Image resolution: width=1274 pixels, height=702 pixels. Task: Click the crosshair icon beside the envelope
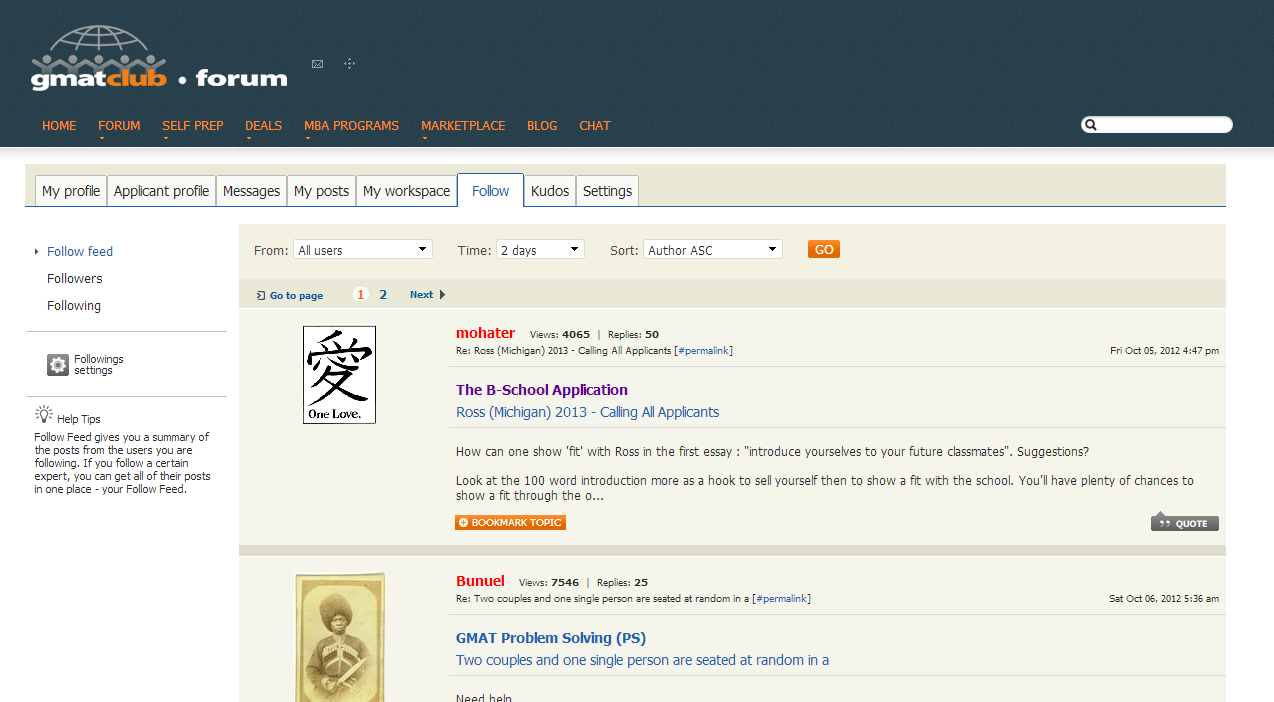click(349, 64)
